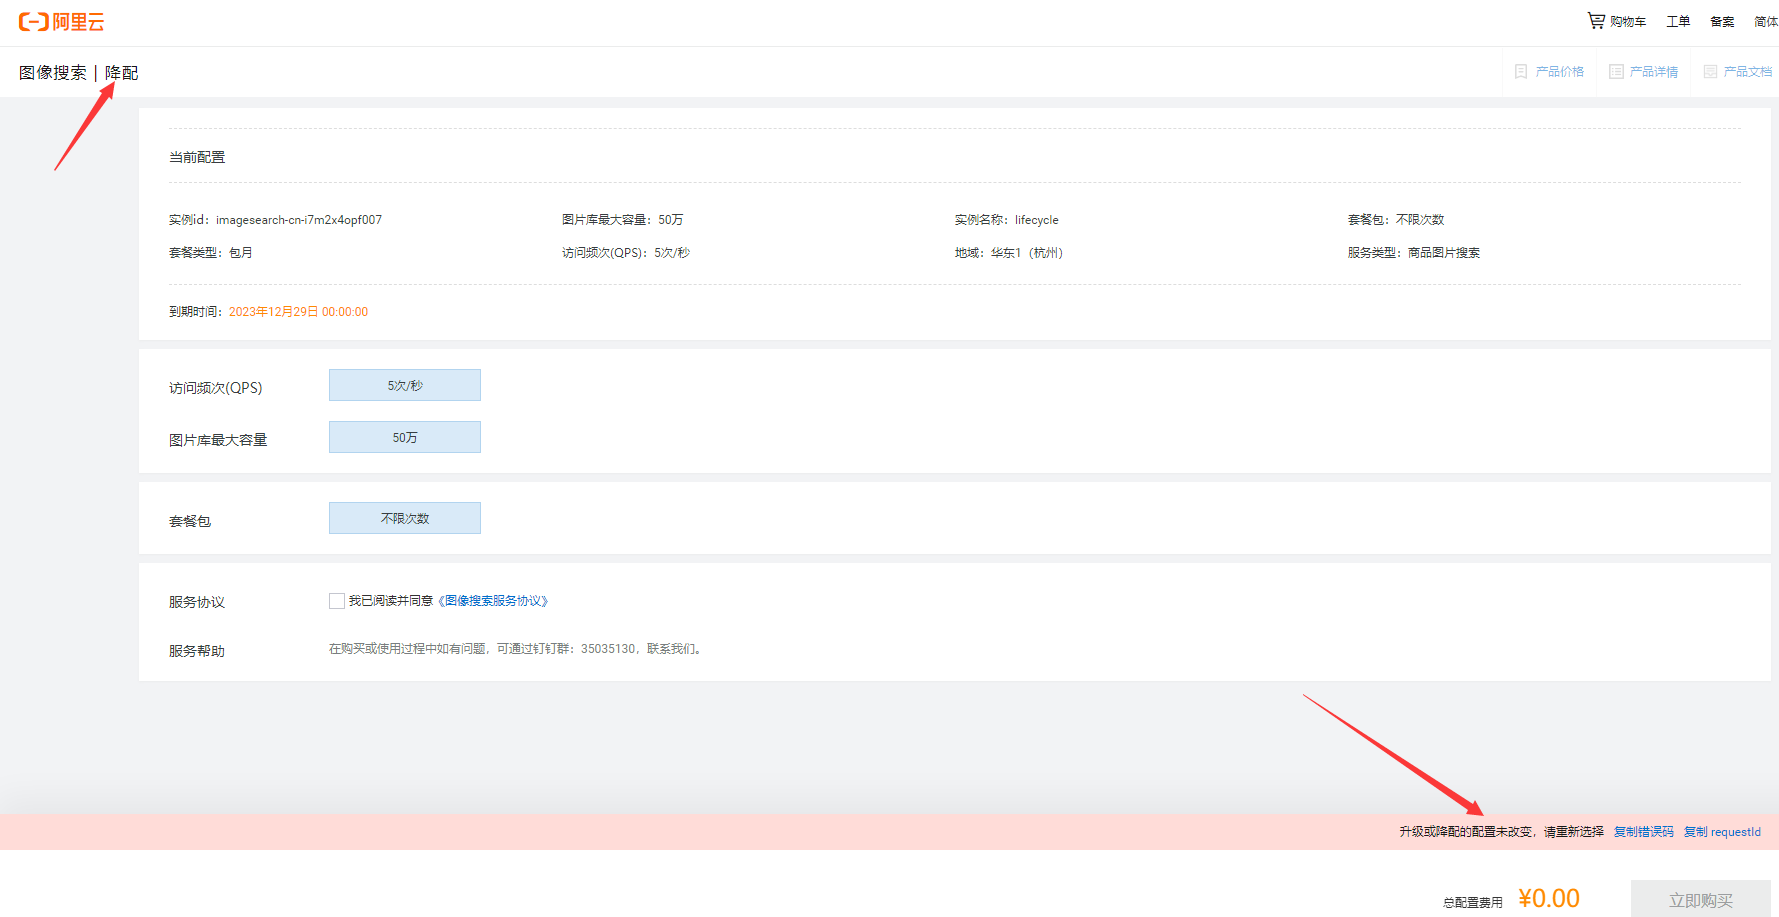Select the 不限次数 package option
The image size is (1779, 917).
(405, 518)
